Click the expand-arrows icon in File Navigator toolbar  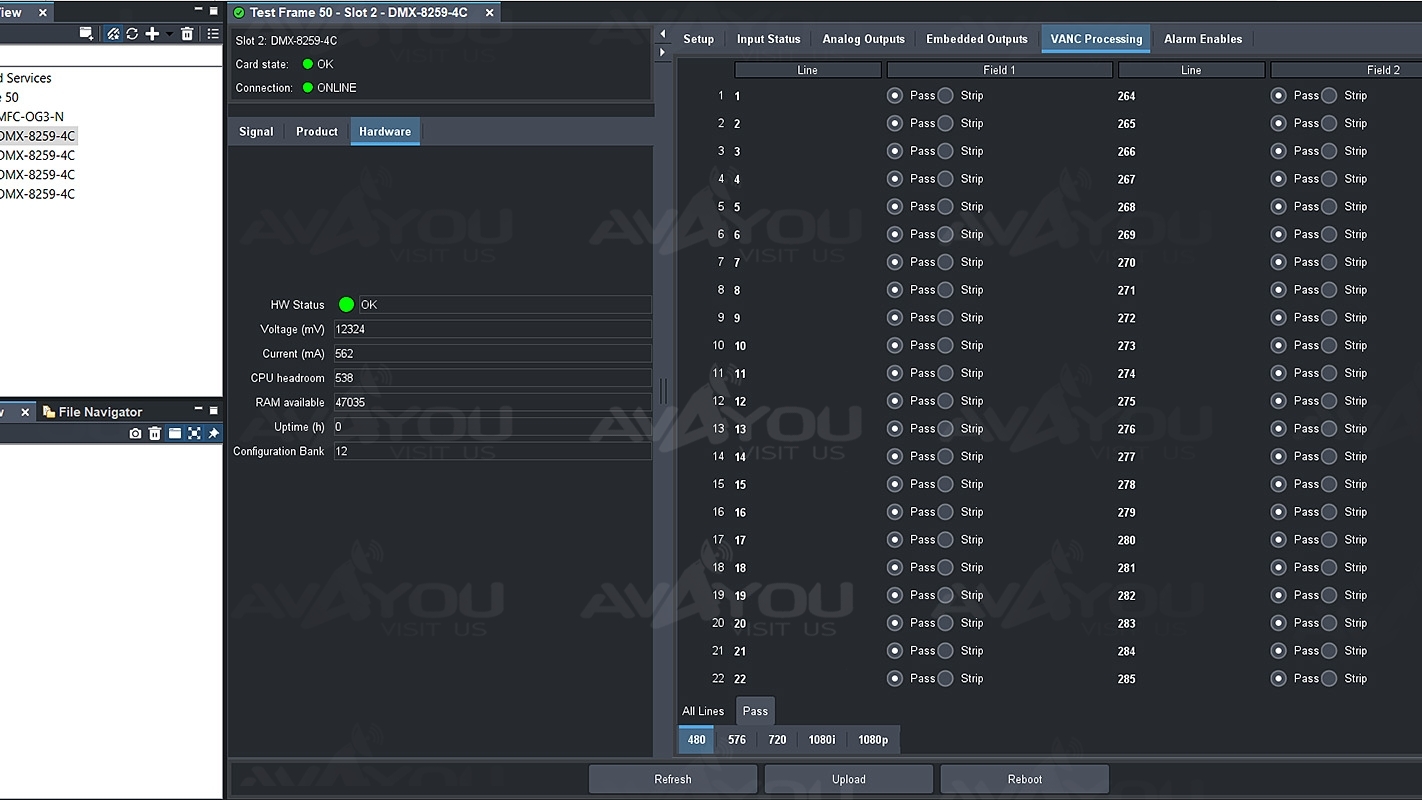point(194,433)
